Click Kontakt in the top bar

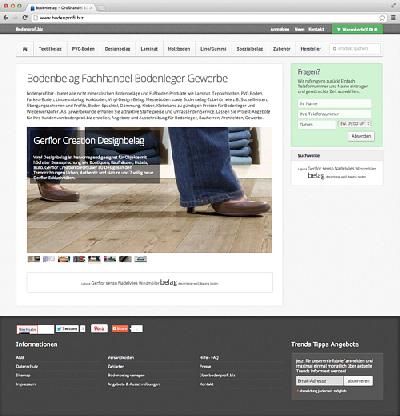tap(316, 29)
